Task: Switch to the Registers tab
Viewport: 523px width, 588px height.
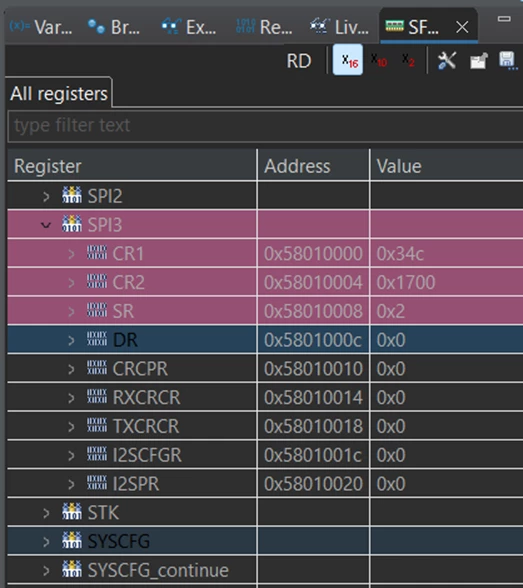Action: (264, 27)
